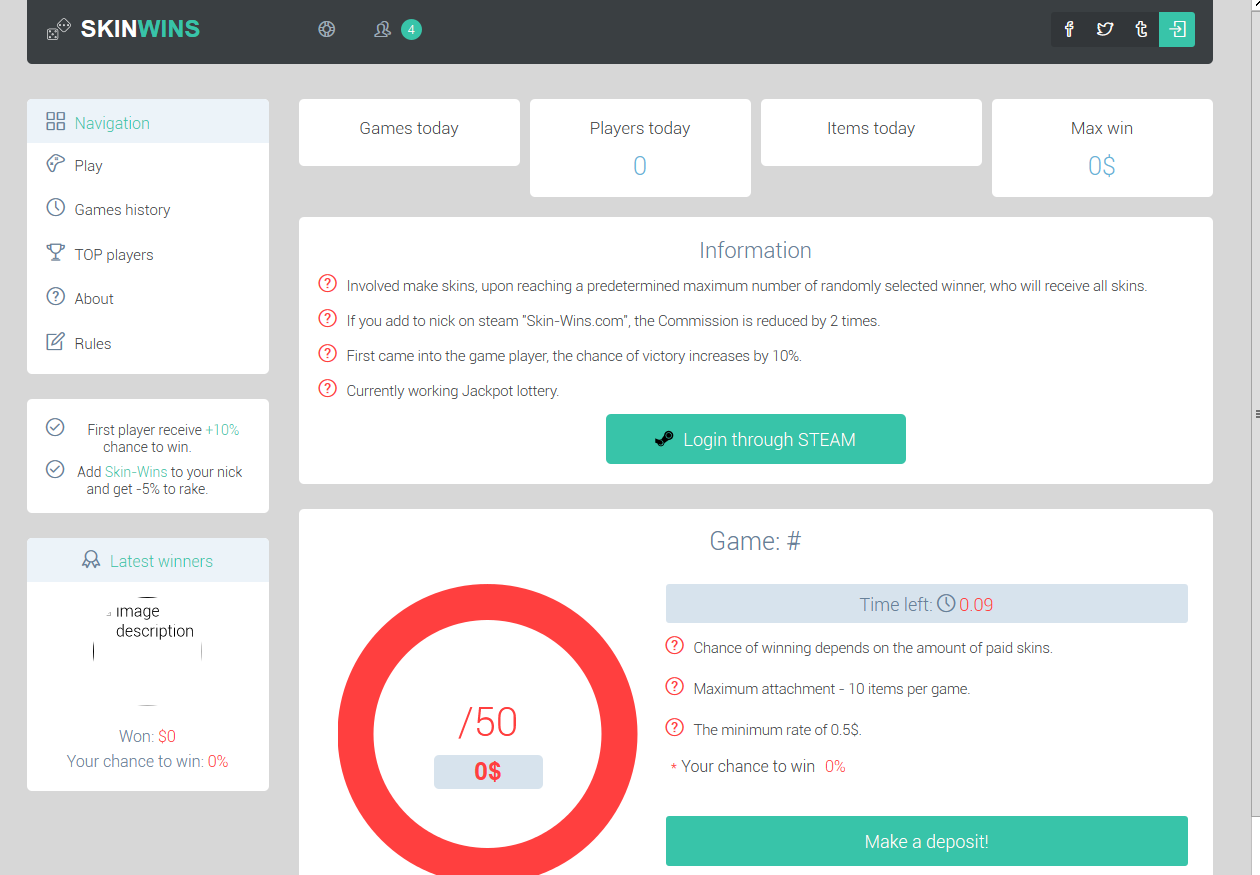This screenshot has width=1260, height=875.
Task: Click the Time left countdown bar
Action: 927,603
